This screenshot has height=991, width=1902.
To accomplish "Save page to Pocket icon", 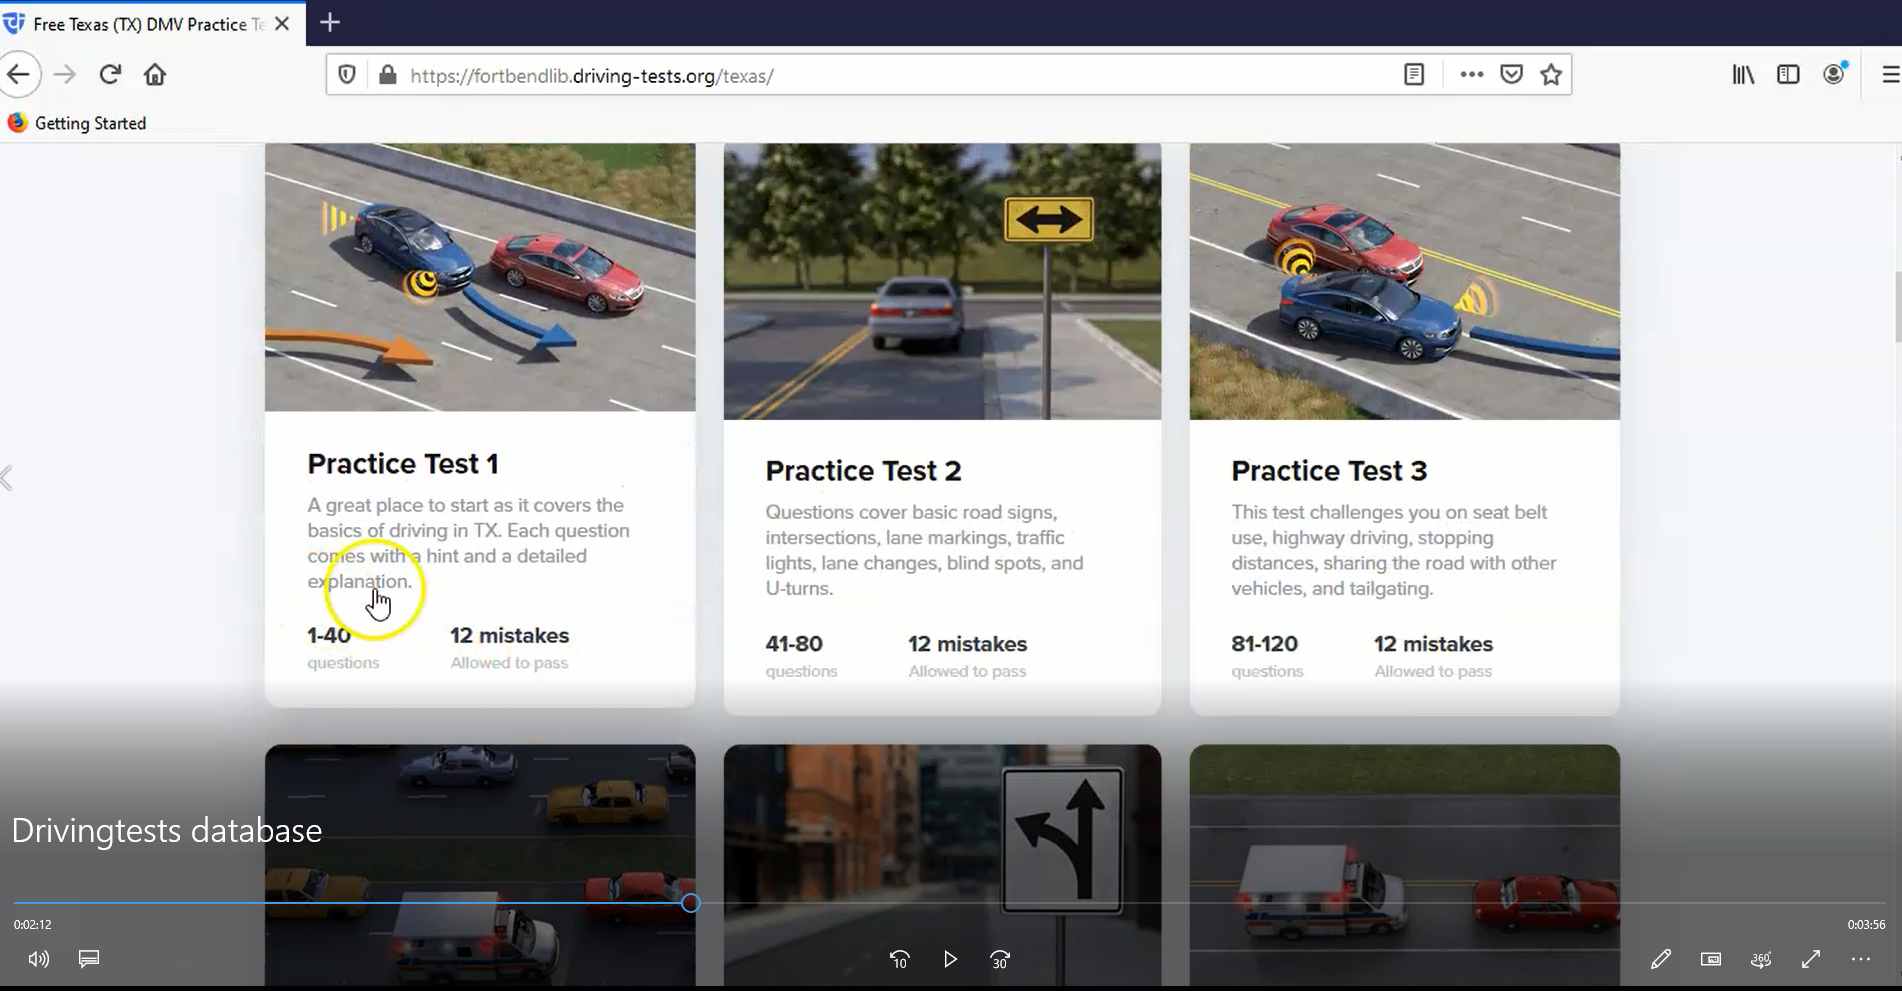I will (1511, 75).
